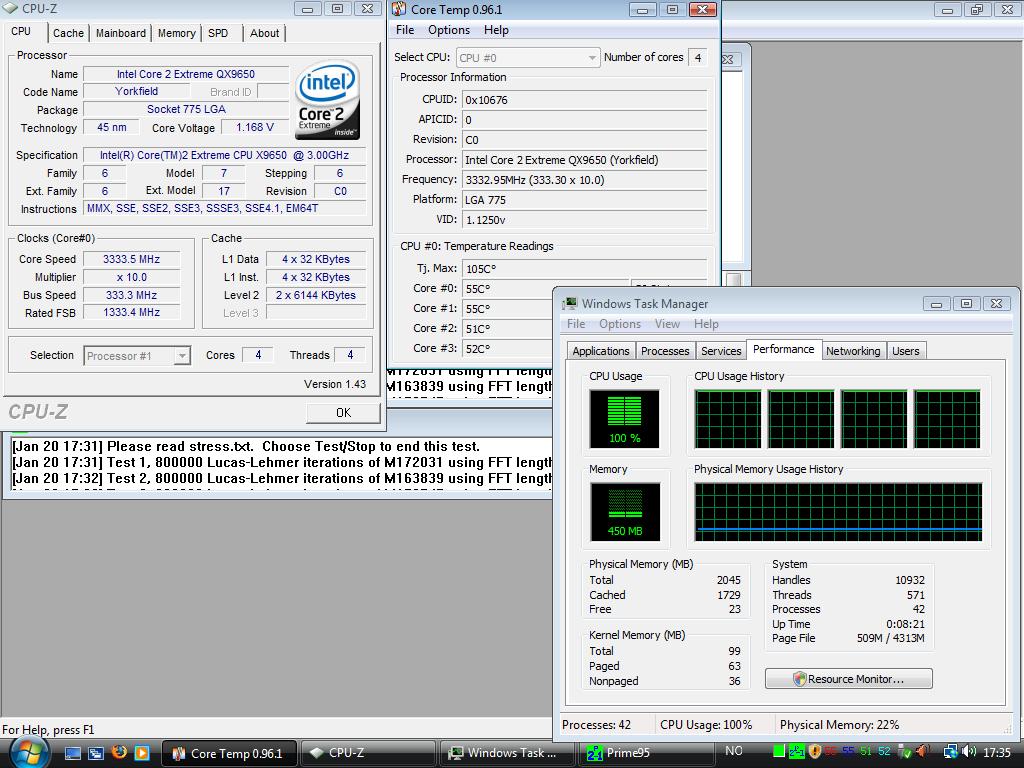Click the 51 core temperature tray icon
The width and height of the screenshot is (1024, 768).
coord(866,751)
